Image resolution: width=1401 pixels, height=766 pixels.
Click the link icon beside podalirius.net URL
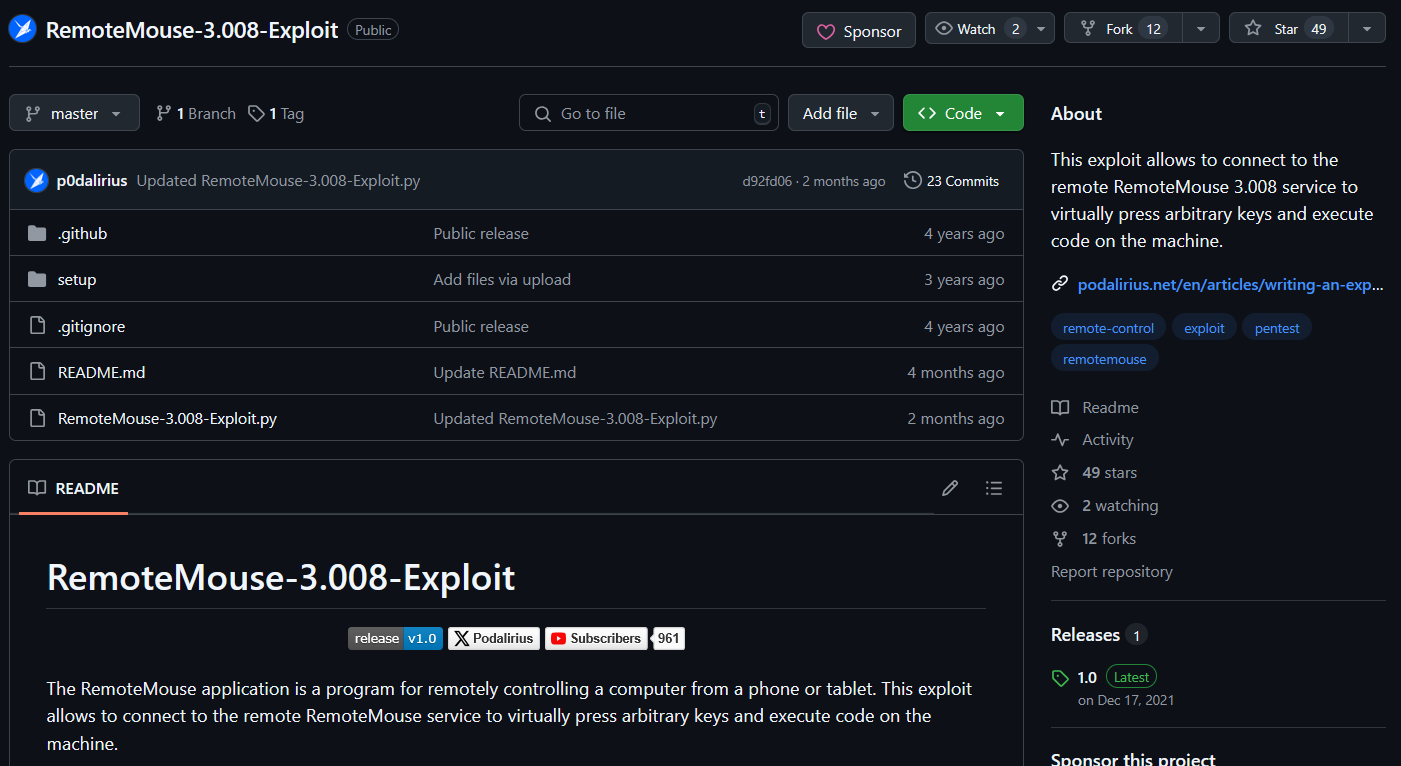(1060, 284)
